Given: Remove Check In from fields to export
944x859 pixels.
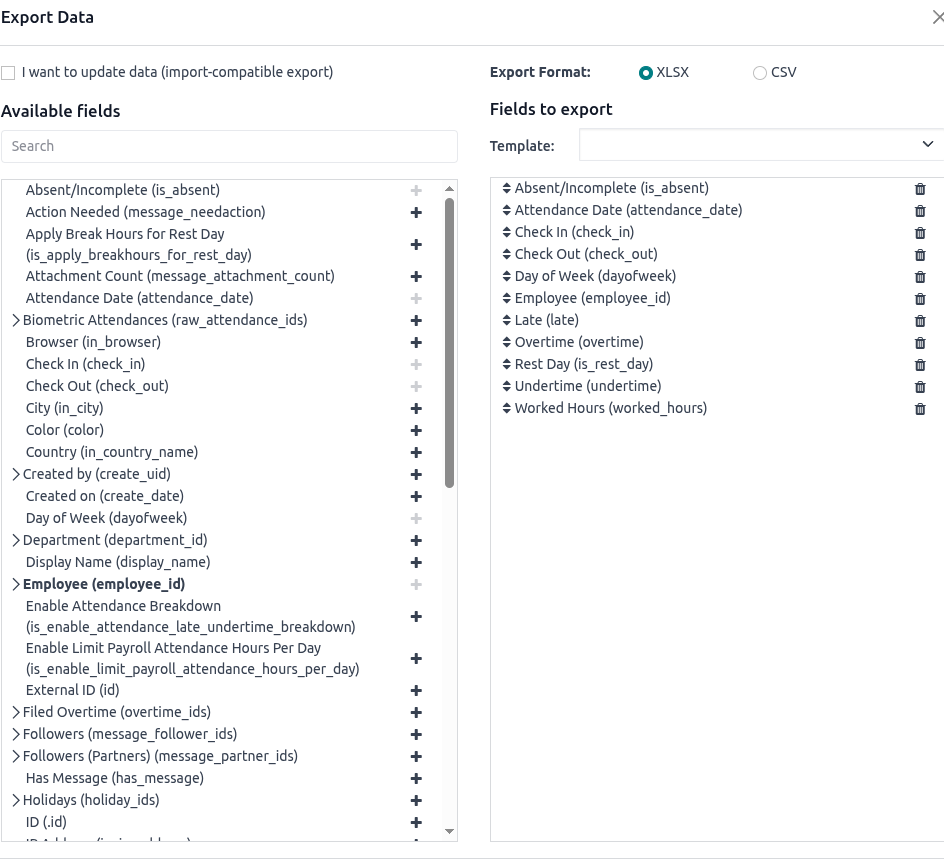Looking at the screenshot, I should click(920, 233).
